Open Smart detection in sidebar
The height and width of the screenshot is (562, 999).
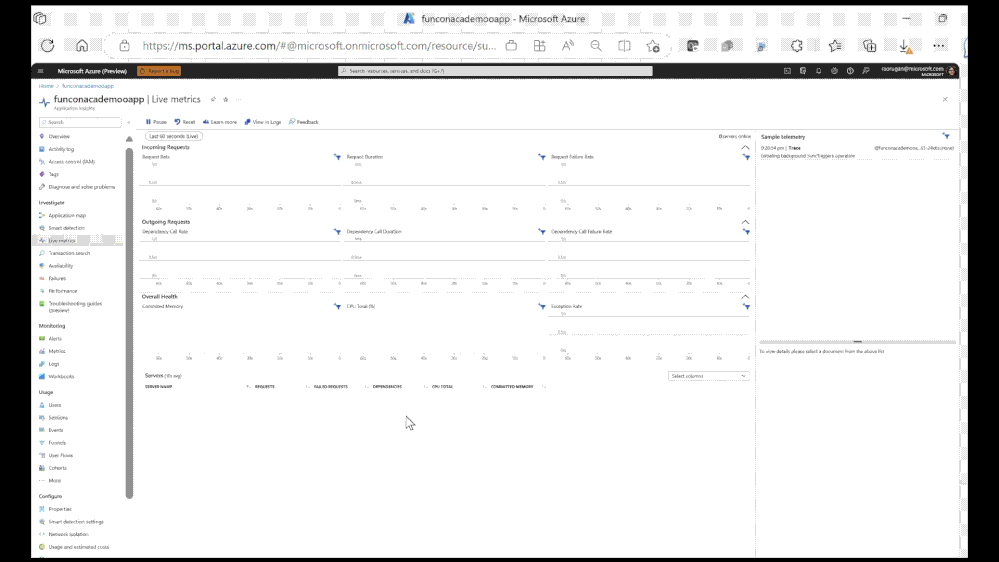[66, 228]
